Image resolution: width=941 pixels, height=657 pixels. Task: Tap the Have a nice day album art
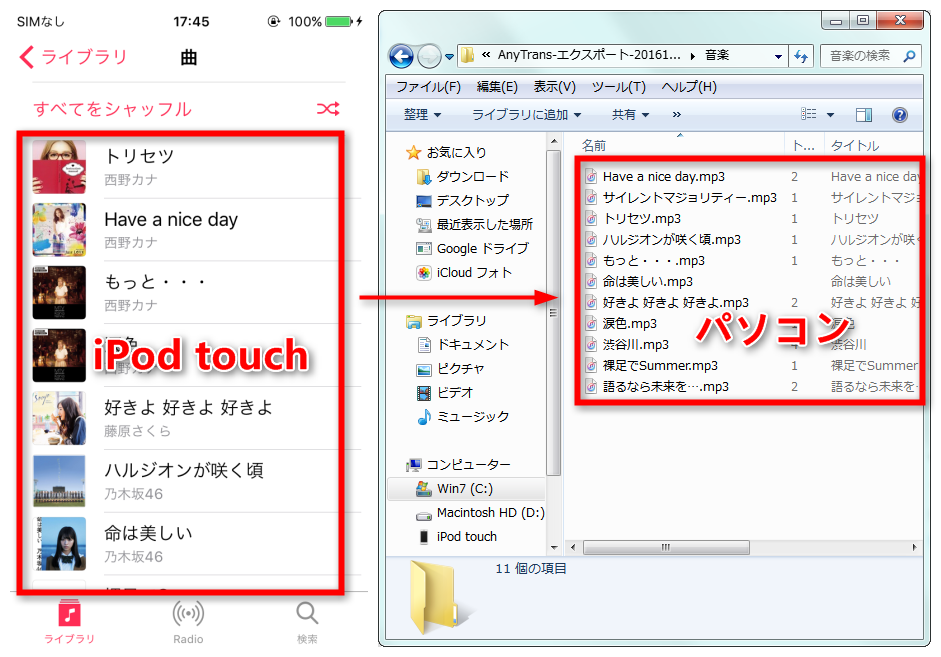(x=59, y=230)
